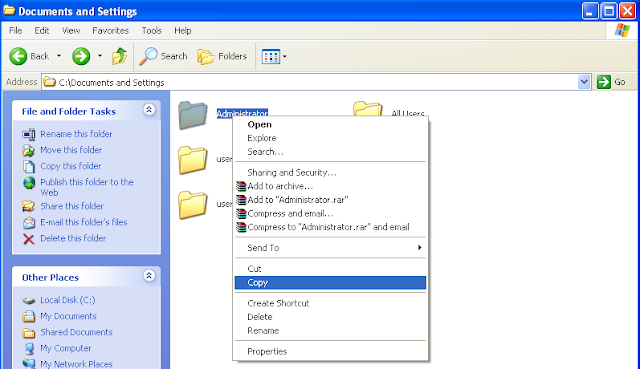
Task: Click the Publish to Web globe icon
Action: 29,182
